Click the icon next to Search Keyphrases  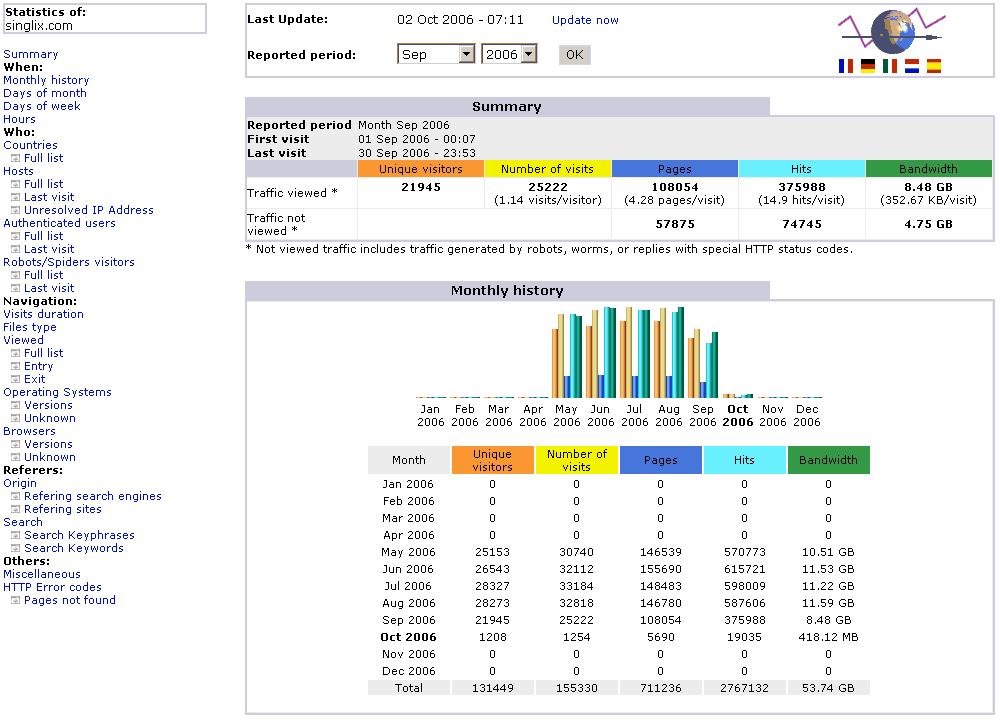15,536
